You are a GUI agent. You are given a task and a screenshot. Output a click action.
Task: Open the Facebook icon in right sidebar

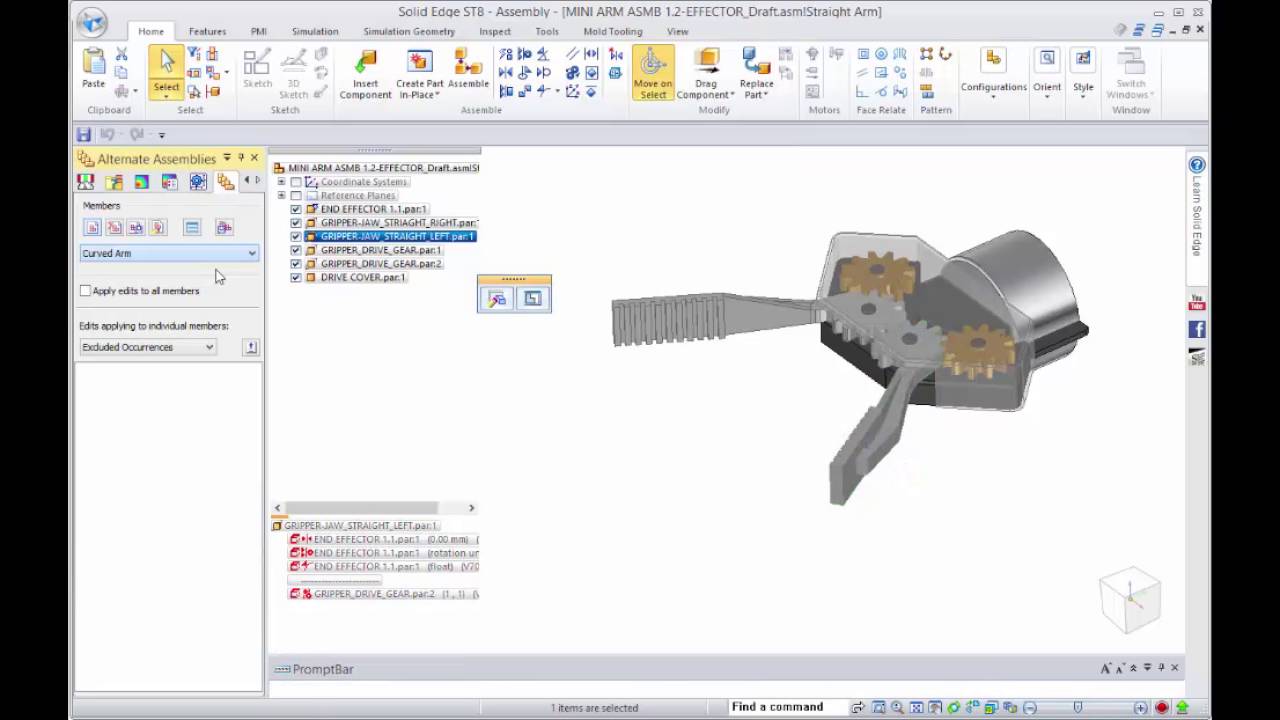1196,329
